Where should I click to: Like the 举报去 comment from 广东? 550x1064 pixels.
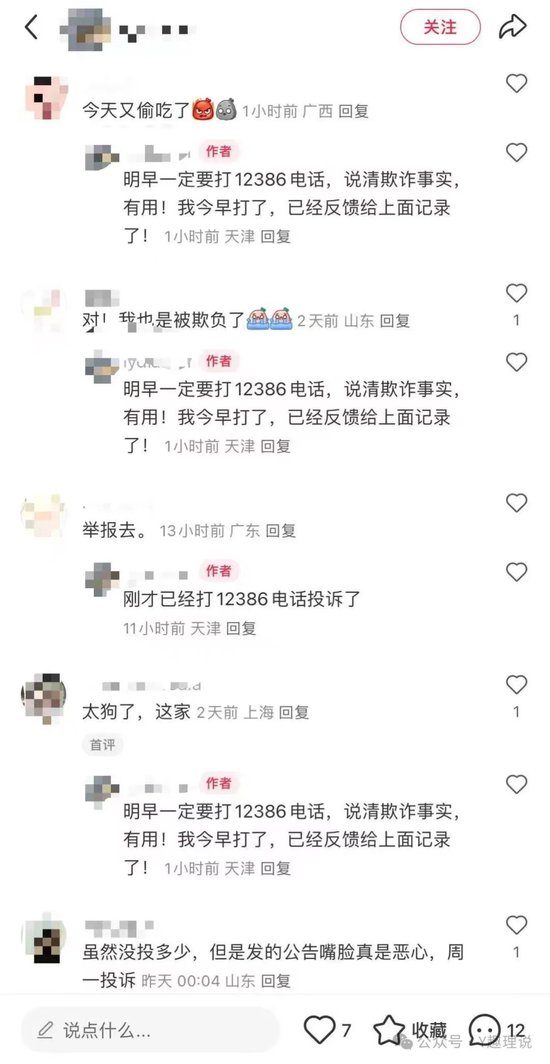tap(517, 503)
